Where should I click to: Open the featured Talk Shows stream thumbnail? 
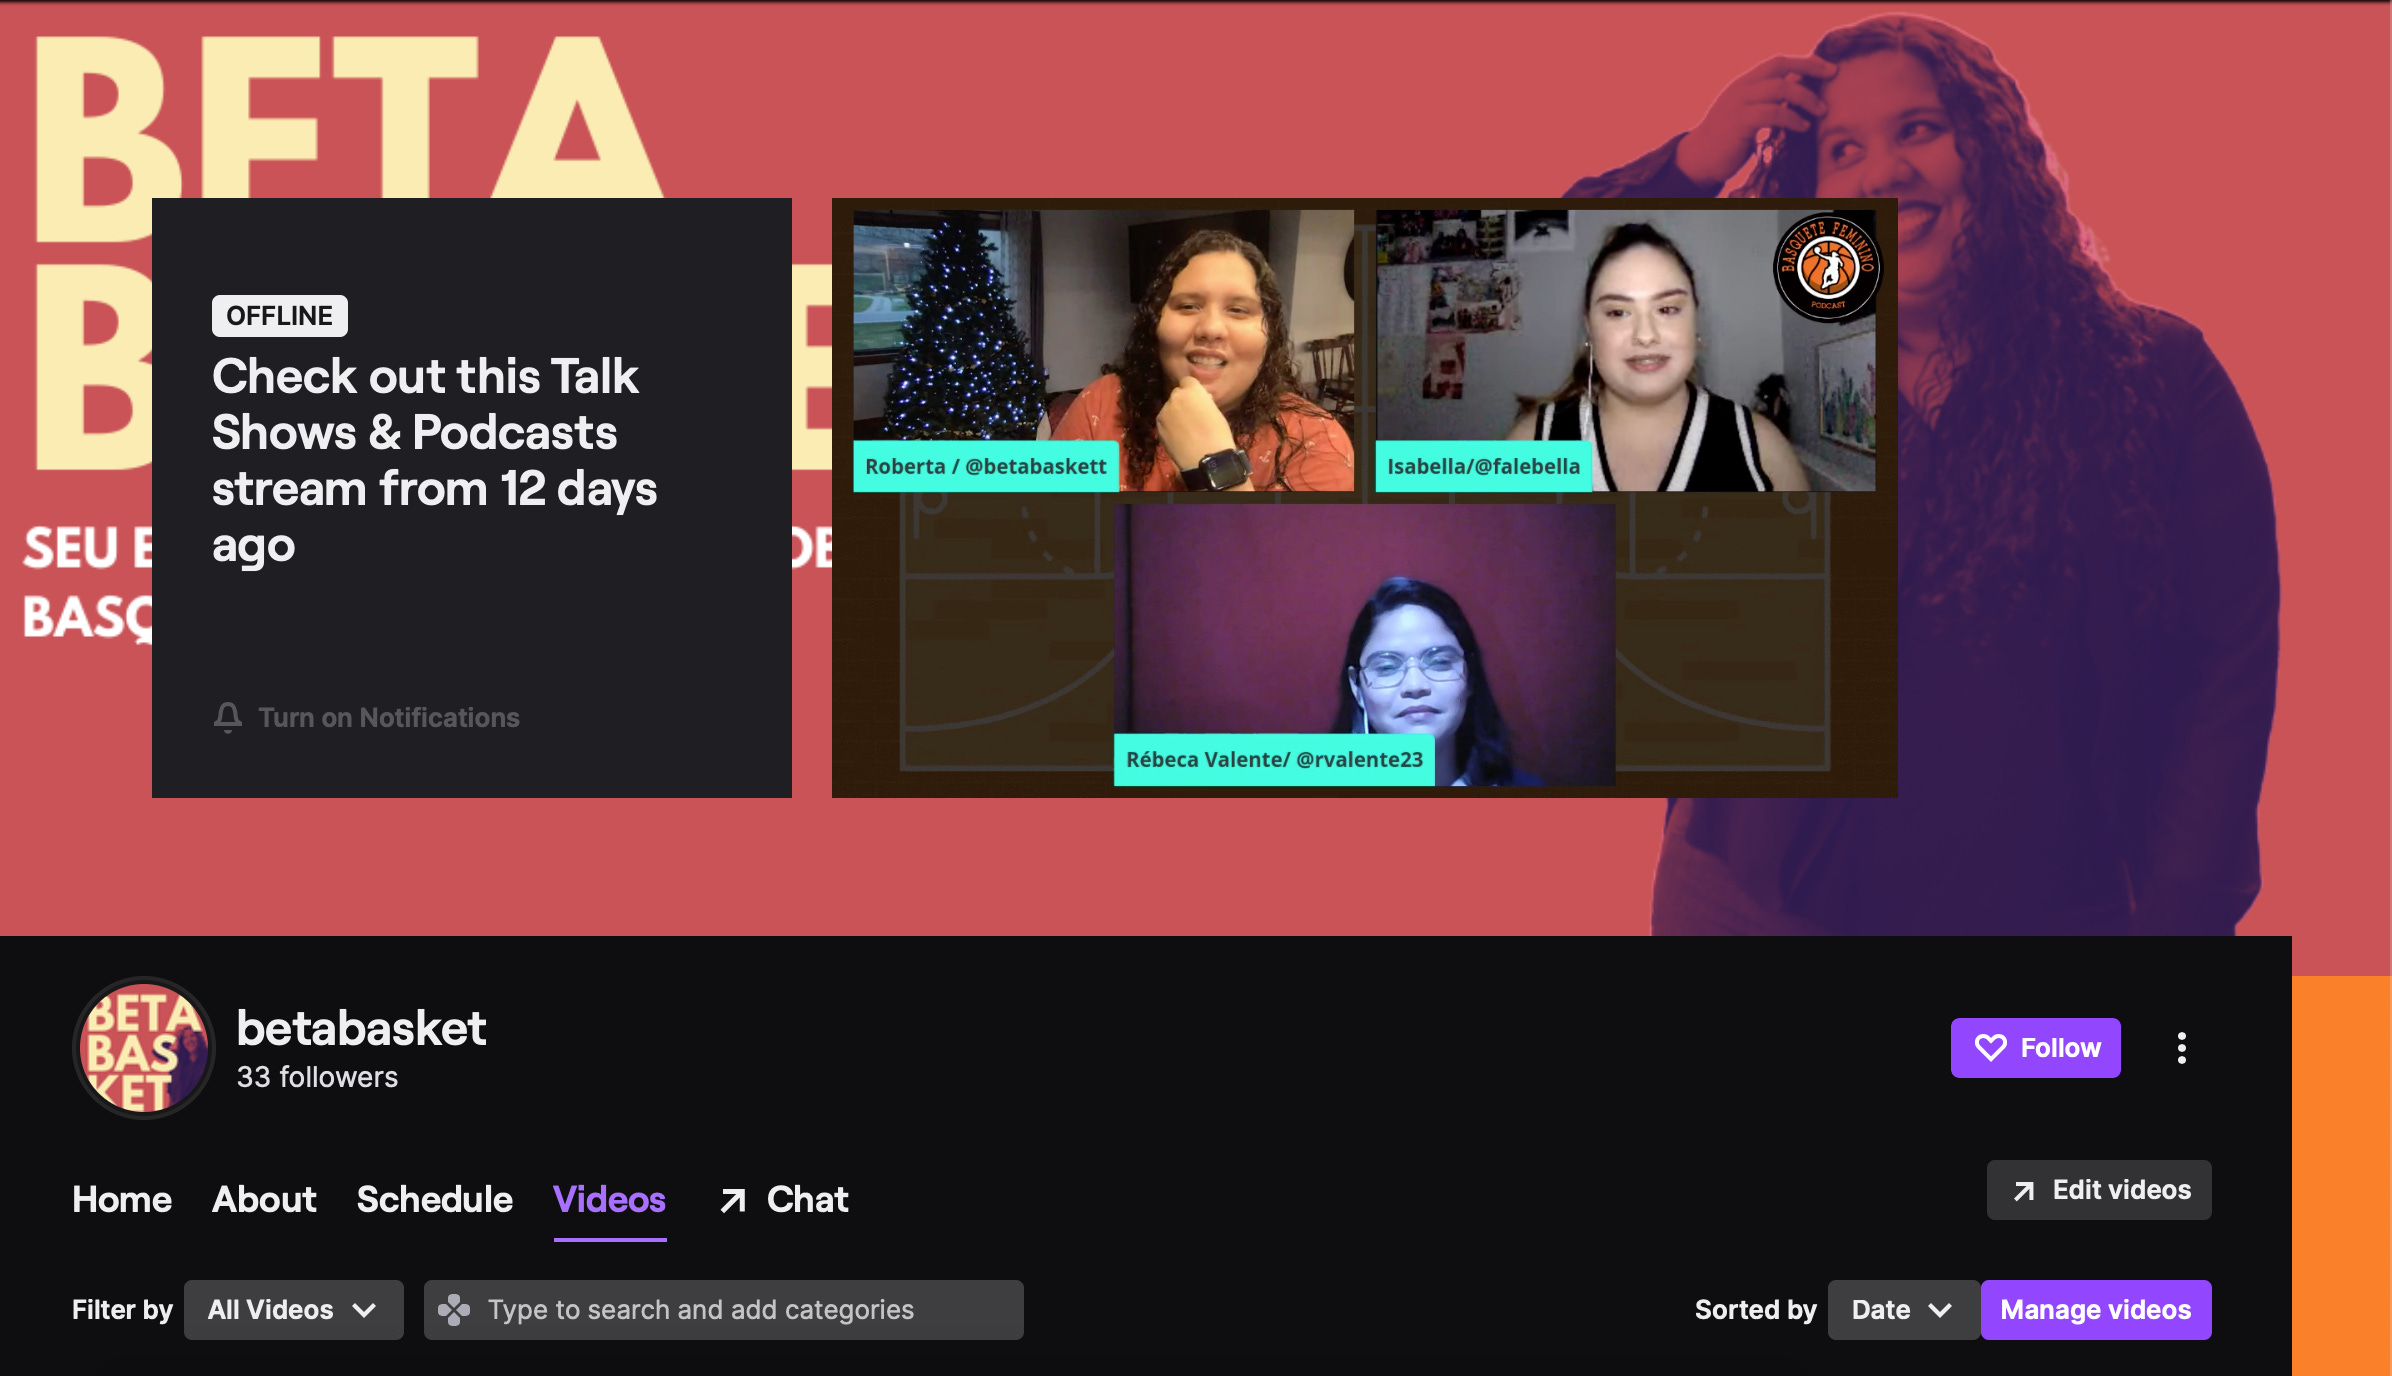1364,497
